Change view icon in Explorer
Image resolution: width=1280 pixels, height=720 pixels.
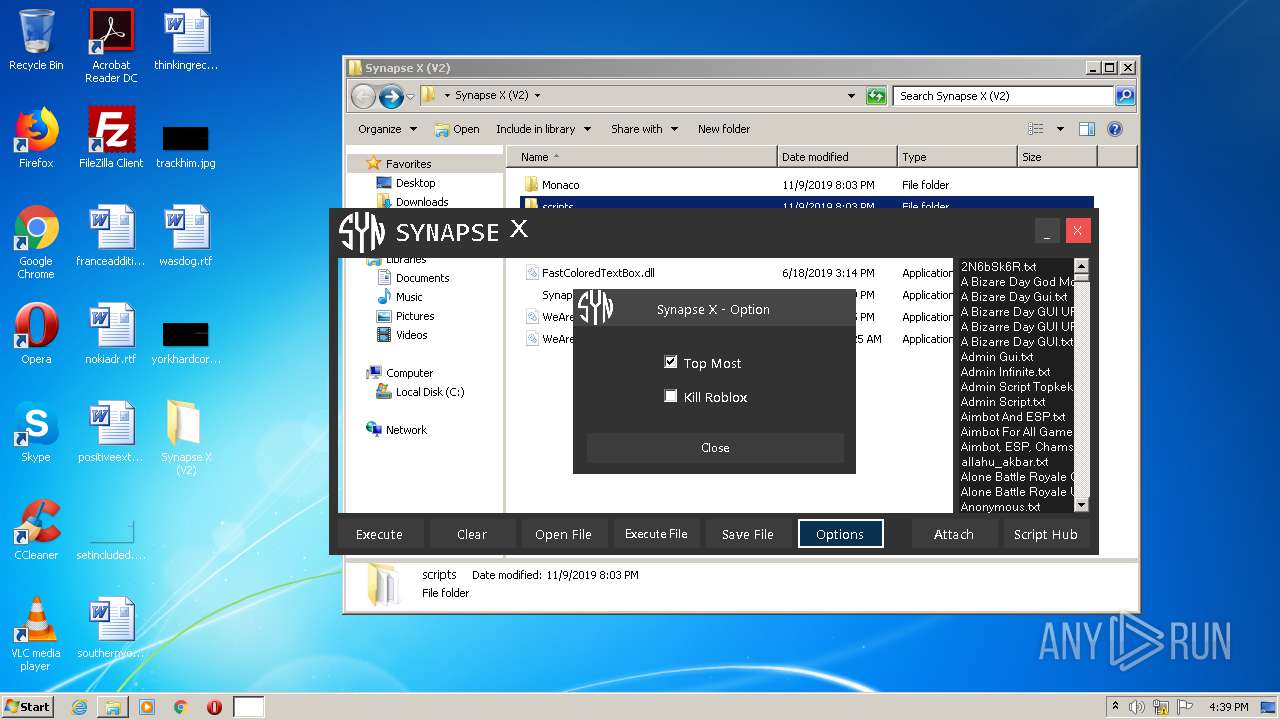pyautogui.click(x=1036, y=129)
